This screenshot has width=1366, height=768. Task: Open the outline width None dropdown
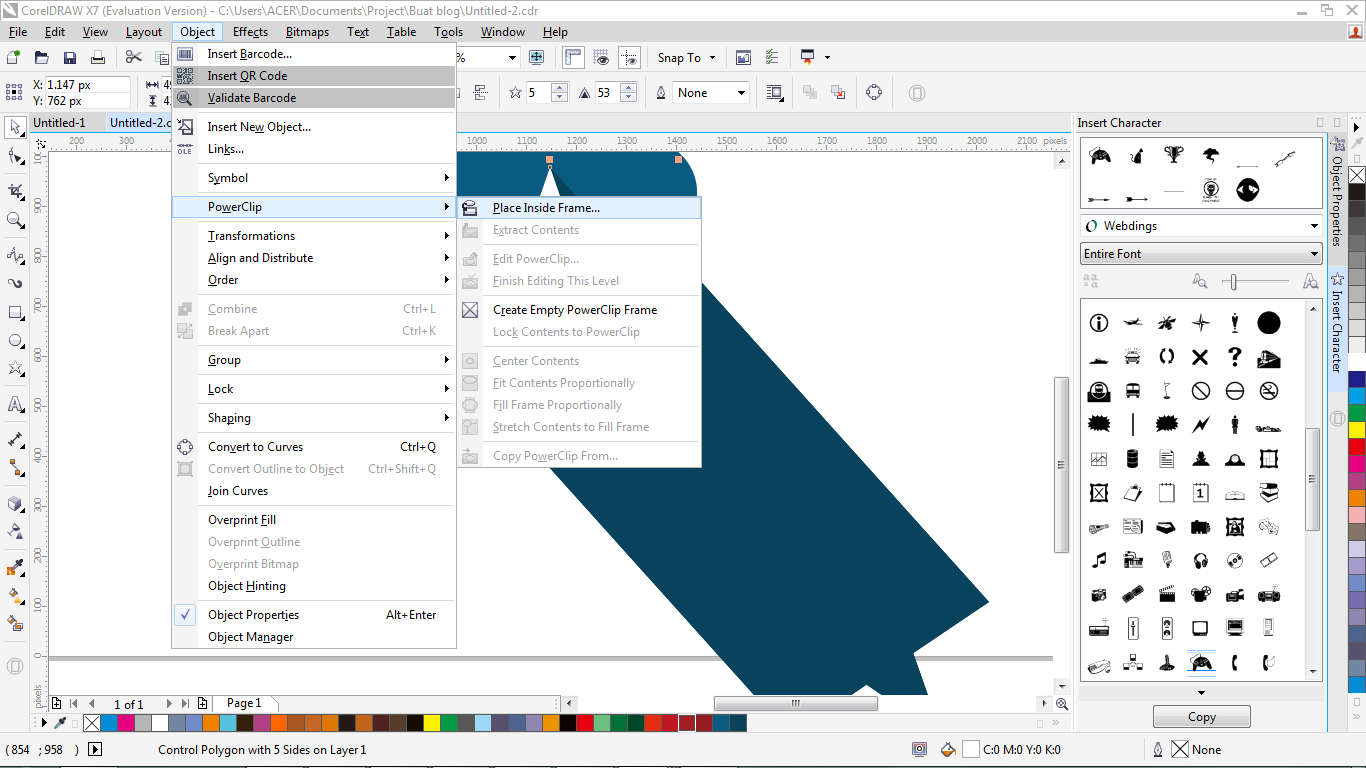[741, 93]
